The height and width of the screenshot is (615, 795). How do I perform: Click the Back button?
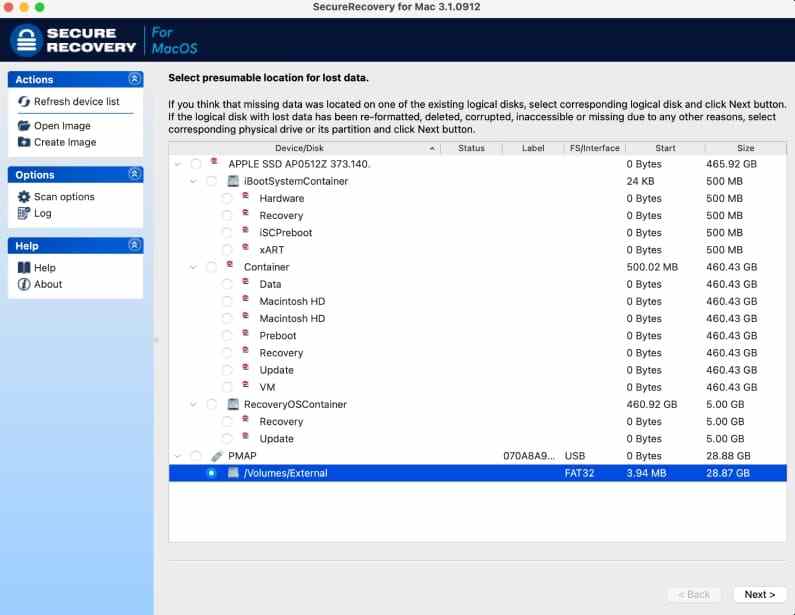point(694,594)
